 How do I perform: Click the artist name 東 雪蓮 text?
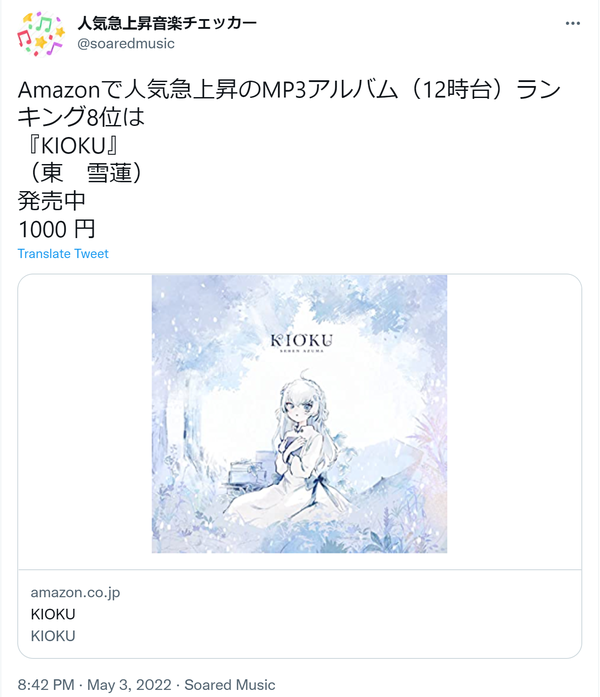[83, 173]
